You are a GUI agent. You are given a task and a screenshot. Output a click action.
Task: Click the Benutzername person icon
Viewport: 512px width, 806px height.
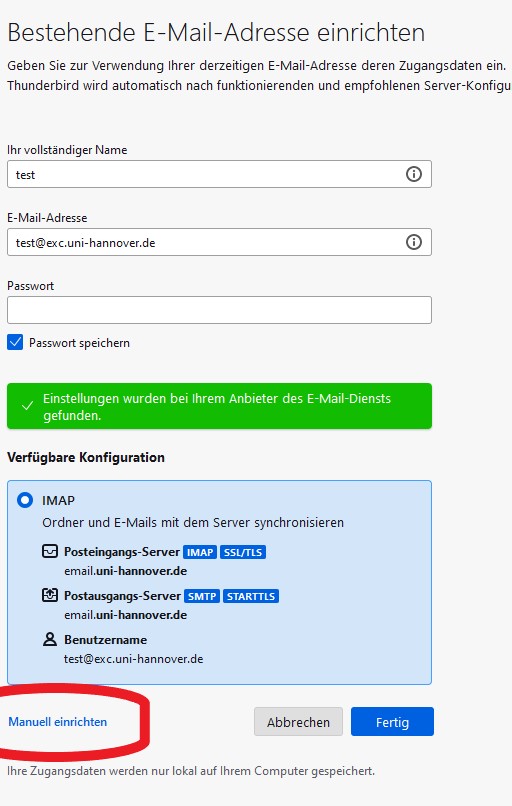point(49,639)
